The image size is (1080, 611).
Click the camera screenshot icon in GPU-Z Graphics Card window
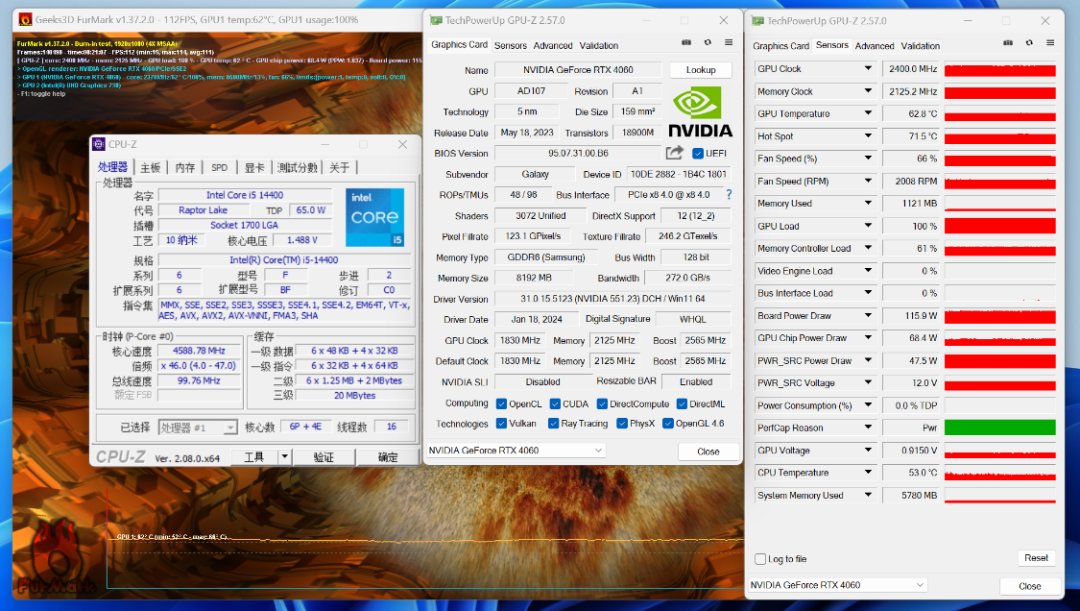(x=686, y=43)
